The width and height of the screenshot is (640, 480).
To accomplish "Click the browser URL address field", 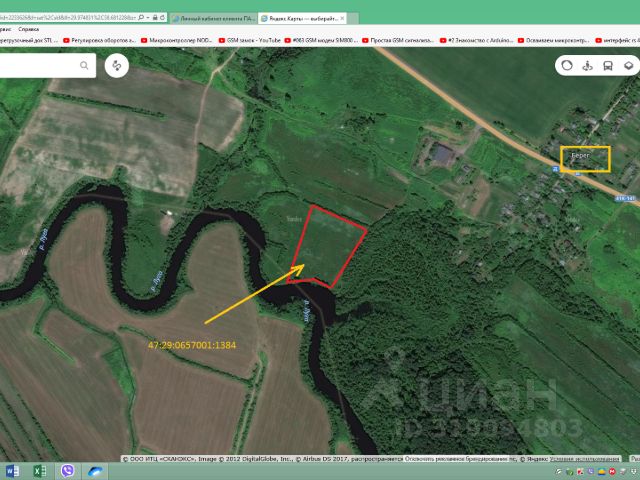I will [x=68, y=18].
